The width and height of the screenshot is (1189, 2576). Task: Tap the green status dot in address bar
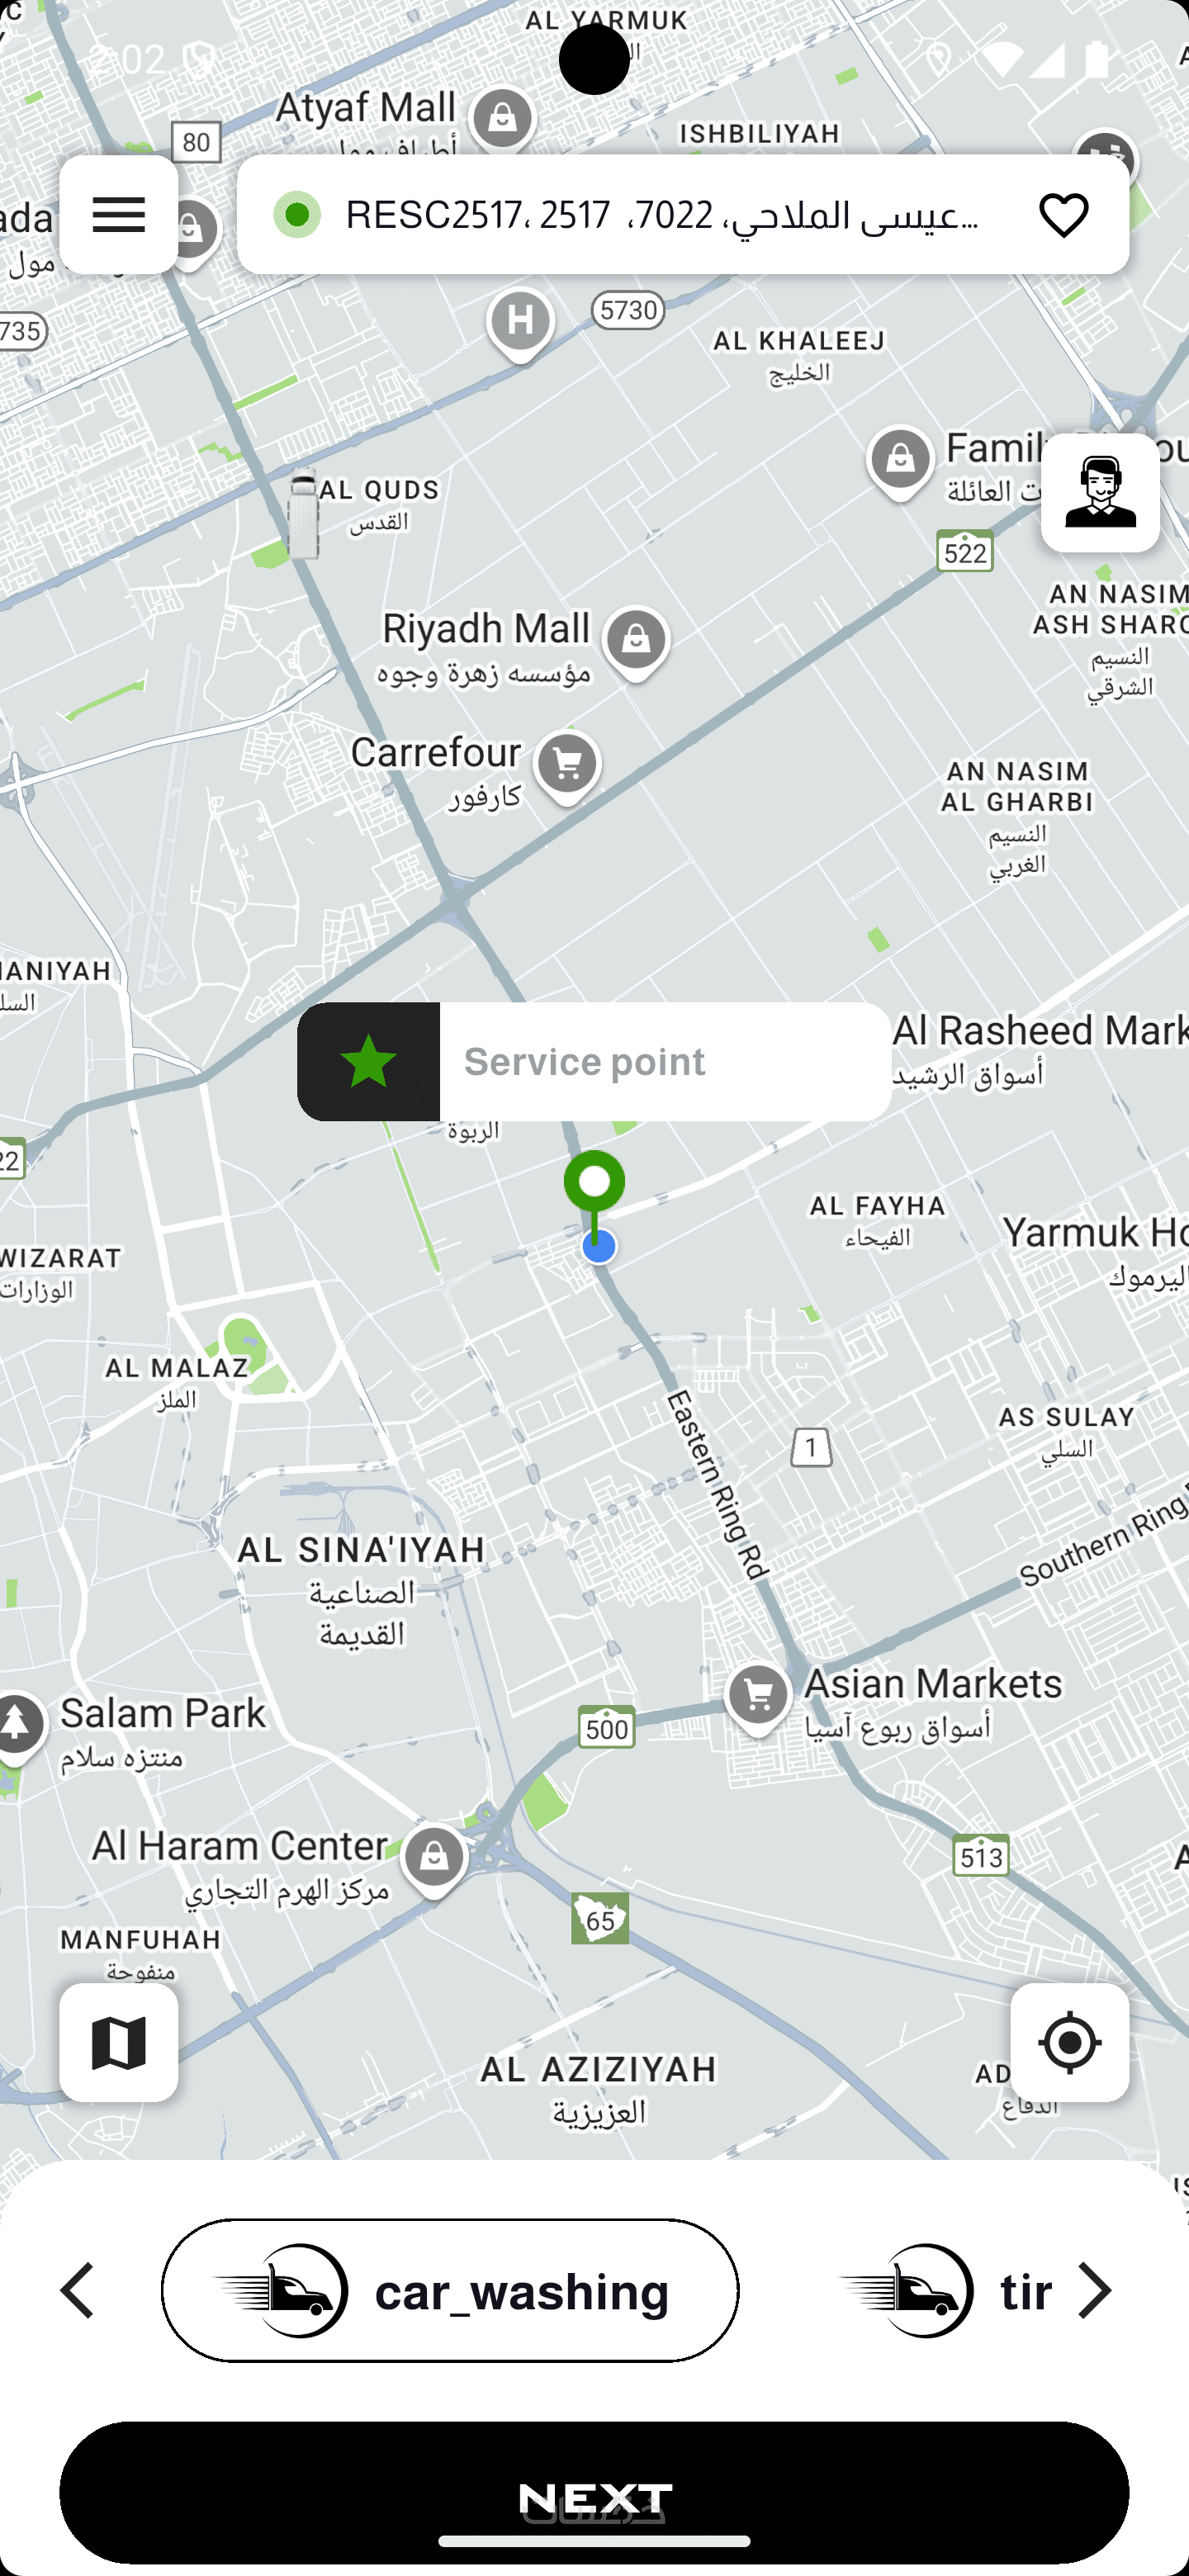pos(297,214)
